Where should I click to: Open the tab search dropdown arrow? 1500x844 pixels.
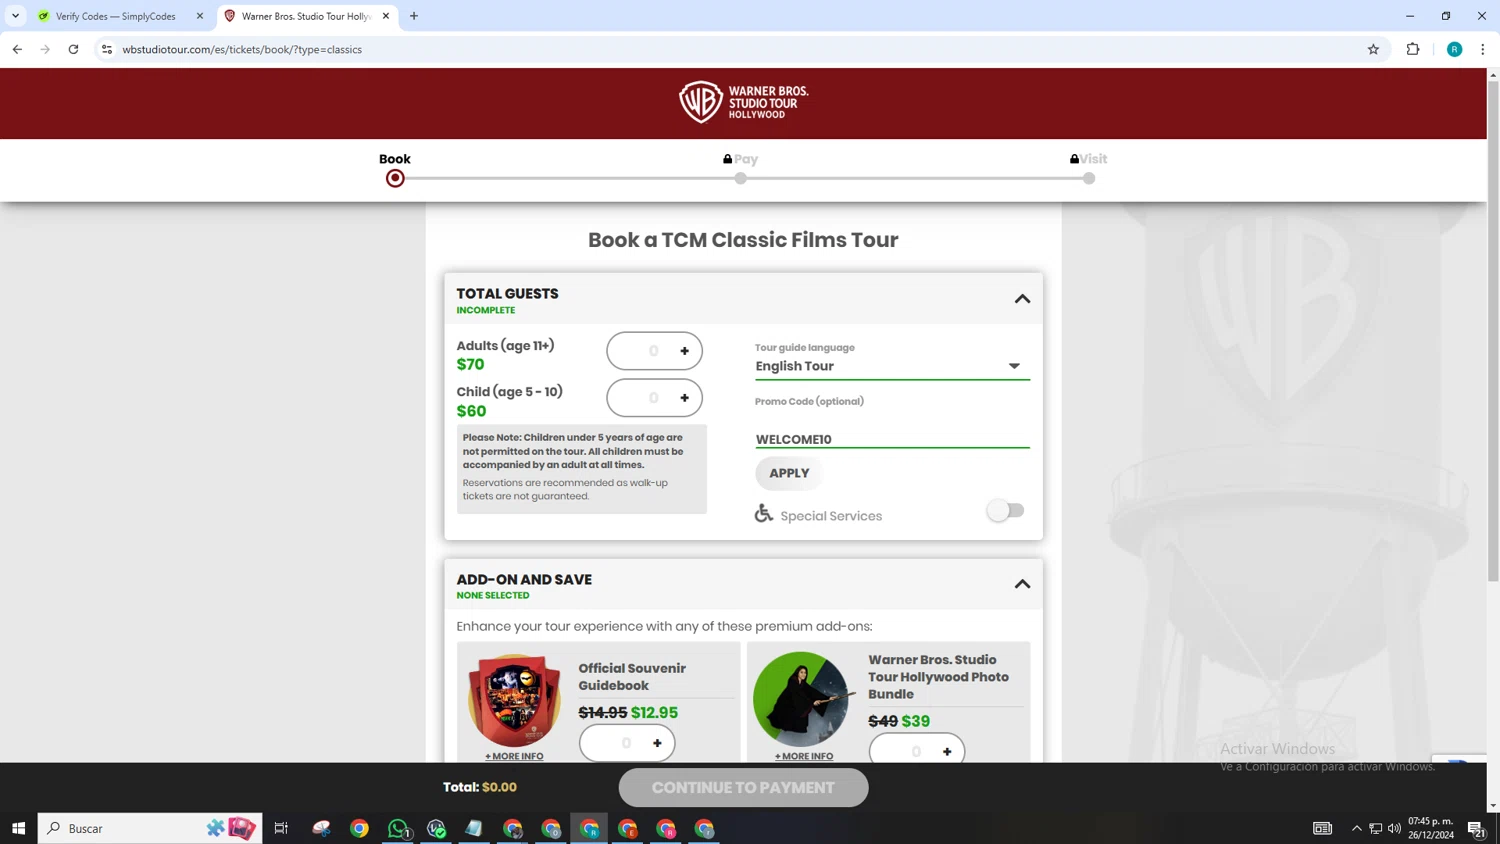point(15,16)
